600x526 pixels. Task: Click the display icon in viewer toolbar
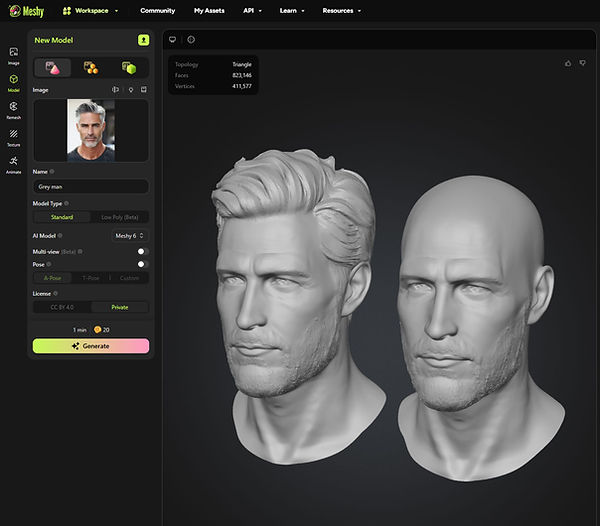point(173,39)
